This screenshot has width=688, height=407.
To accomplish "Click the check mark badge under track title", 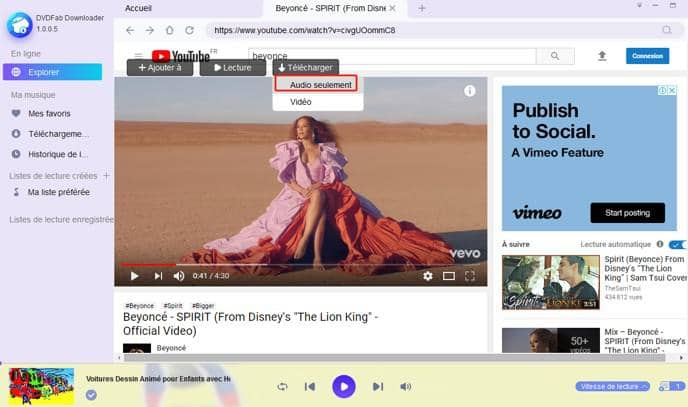I will [91, 395].
